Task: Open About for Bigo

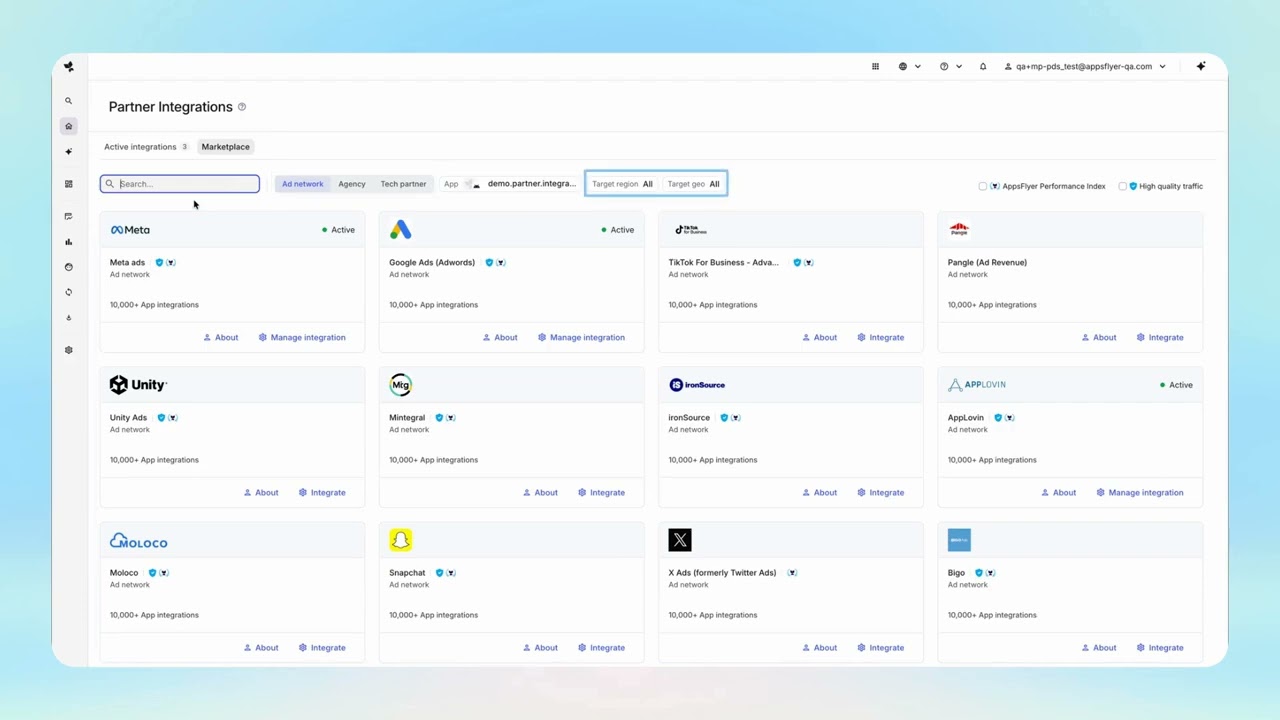Action: 1099,648
